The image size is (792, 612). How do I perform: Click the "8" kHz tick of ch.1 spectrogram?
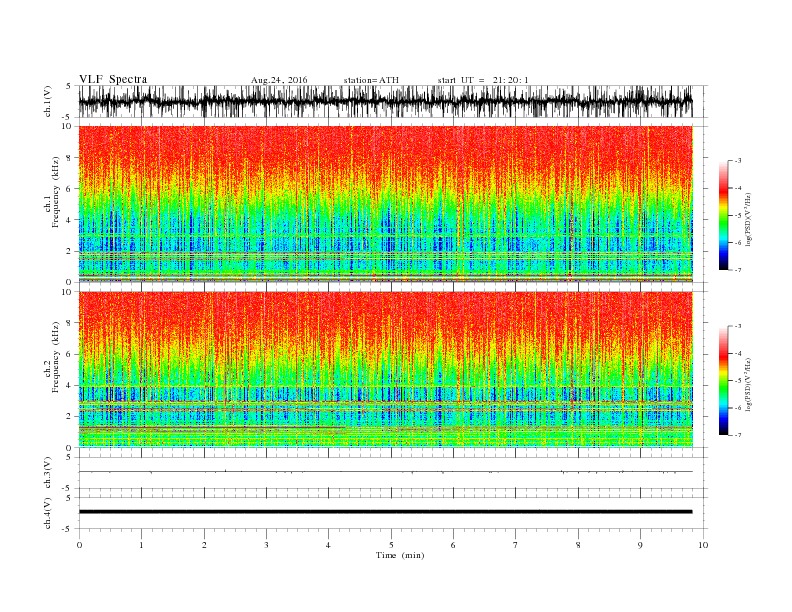(x=70, y=158)
